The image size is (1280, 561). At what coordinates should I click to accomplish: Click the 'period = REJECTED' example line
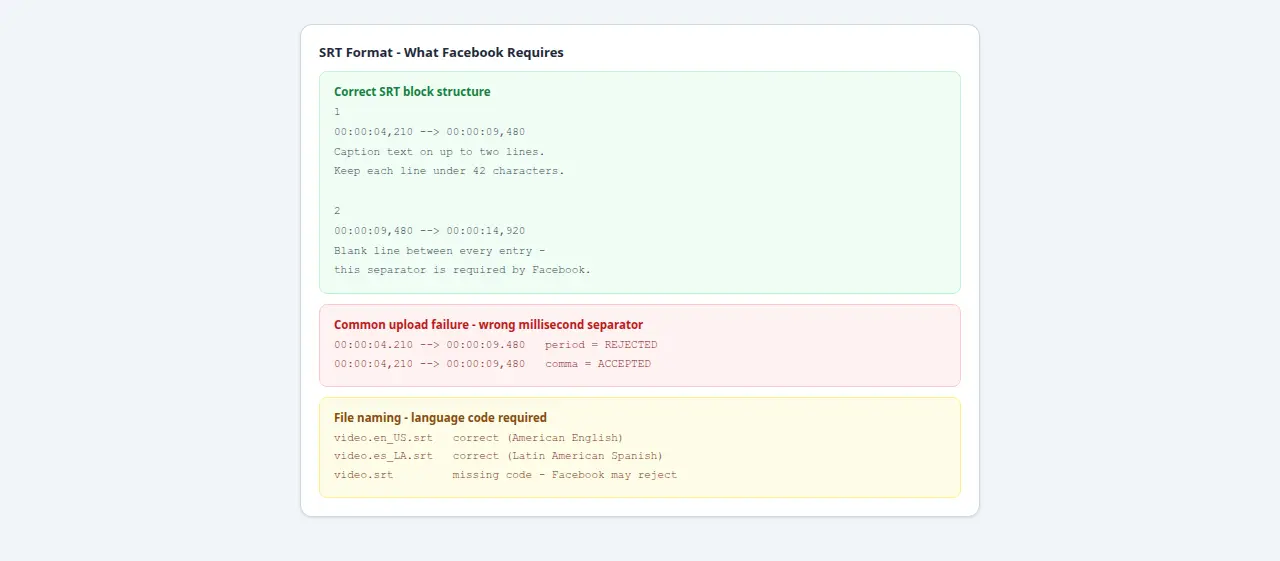pyautogui.click(x=496, y=345)
